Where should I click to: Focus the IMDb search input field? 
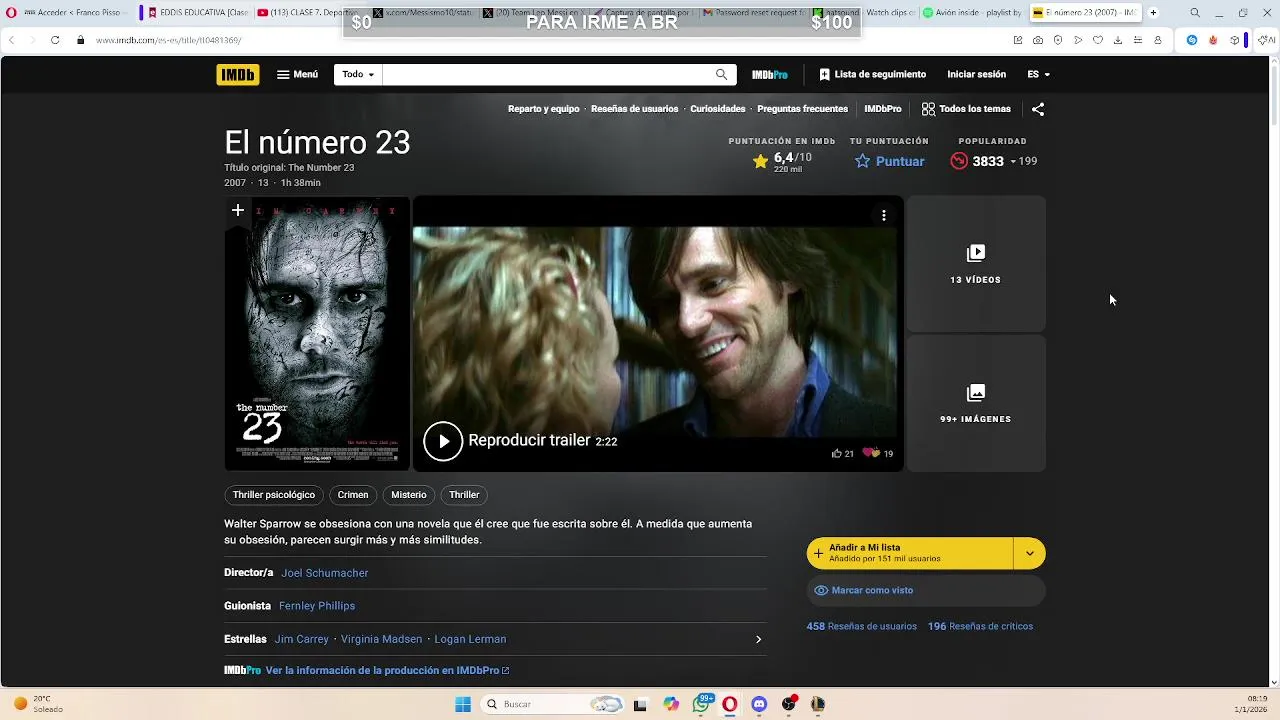[545, 74]
